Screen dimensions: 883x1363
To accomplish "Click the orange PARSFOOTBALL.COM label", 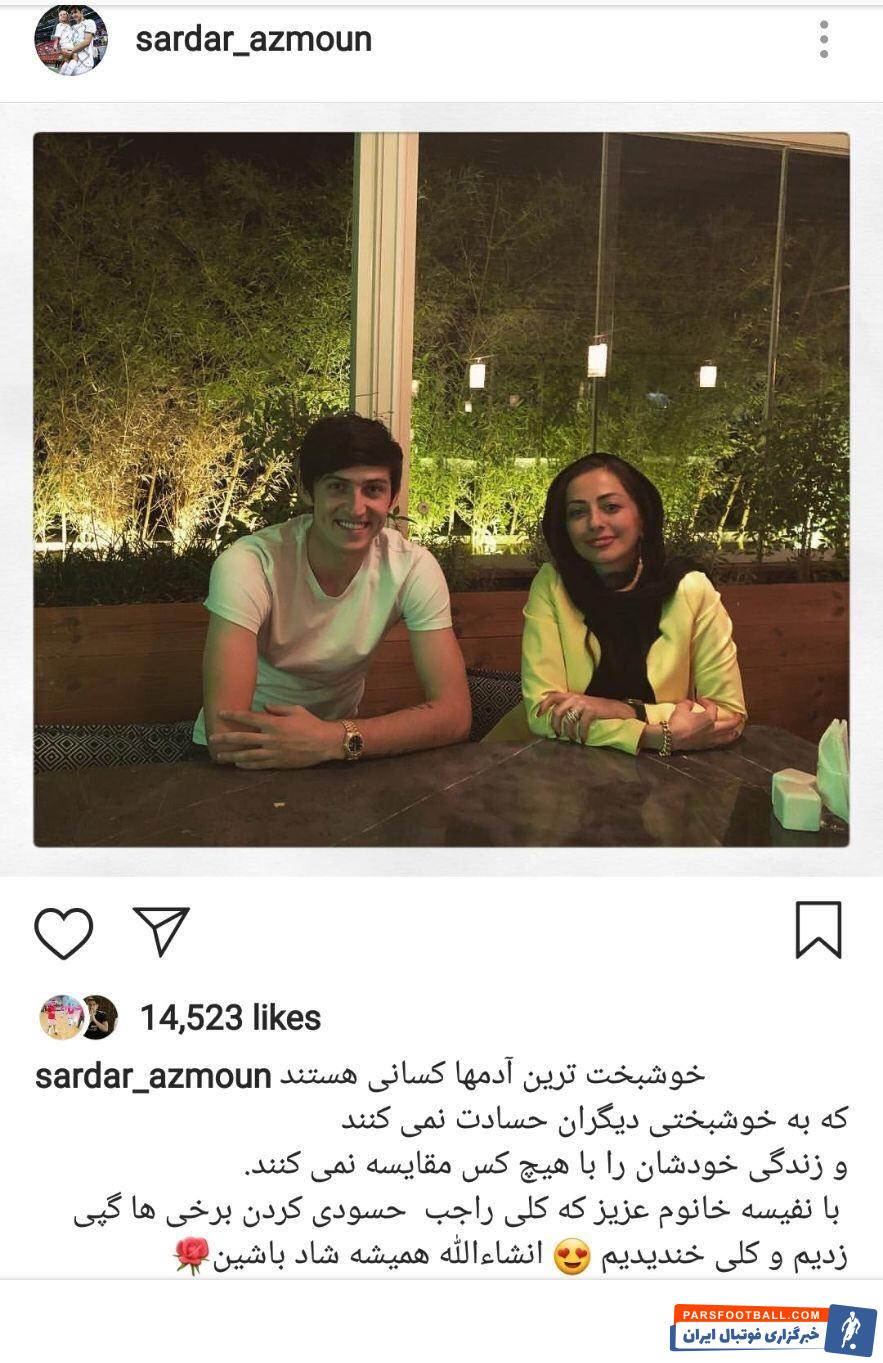I will point(749,1314).
